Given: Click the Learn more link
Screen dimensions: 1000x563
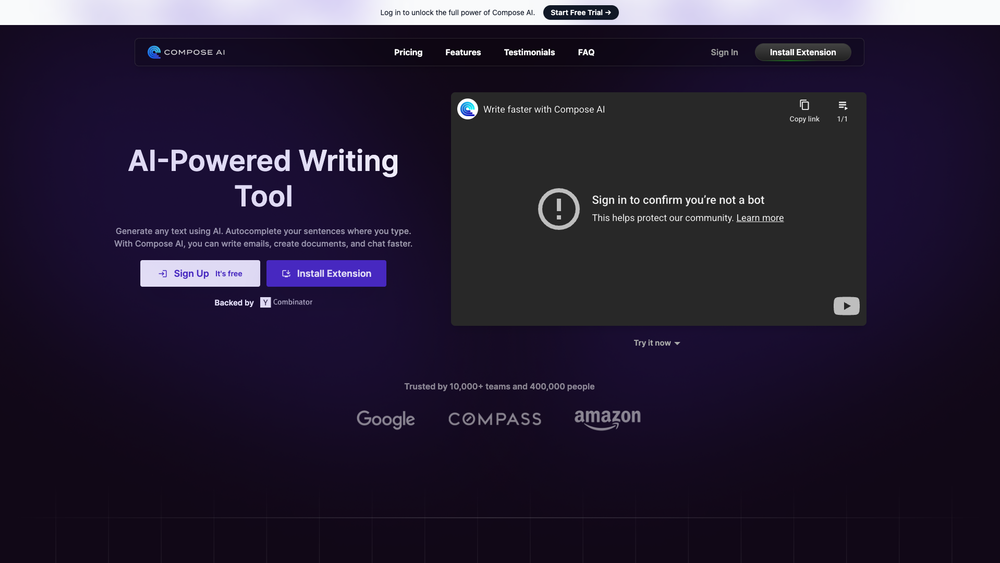Looking at the screenshot, I should [x=760, y=218].
